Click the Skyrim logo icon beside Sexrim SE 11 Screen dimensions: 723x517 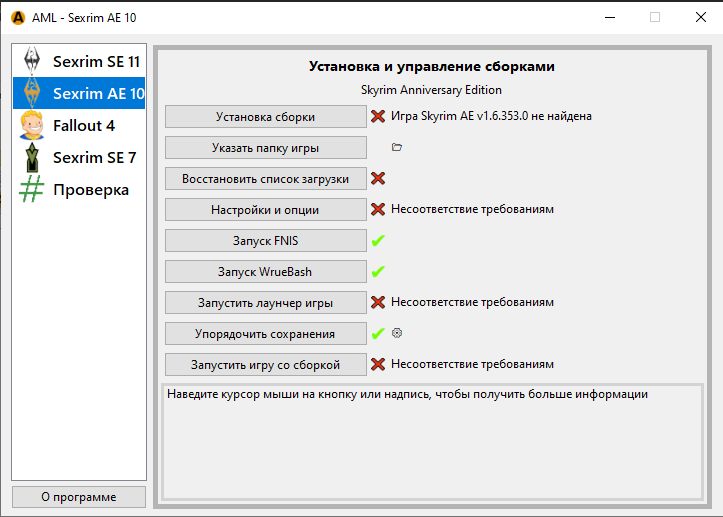(x=32, y=61)
